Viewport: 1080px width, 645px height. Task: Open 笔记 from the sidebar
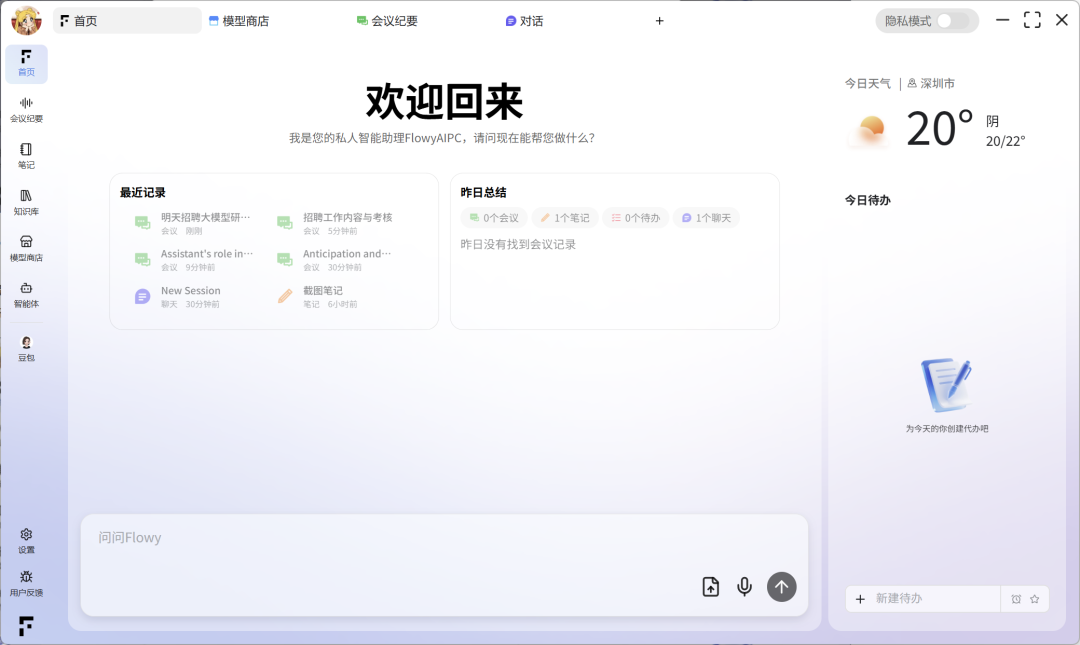point(26,155)
